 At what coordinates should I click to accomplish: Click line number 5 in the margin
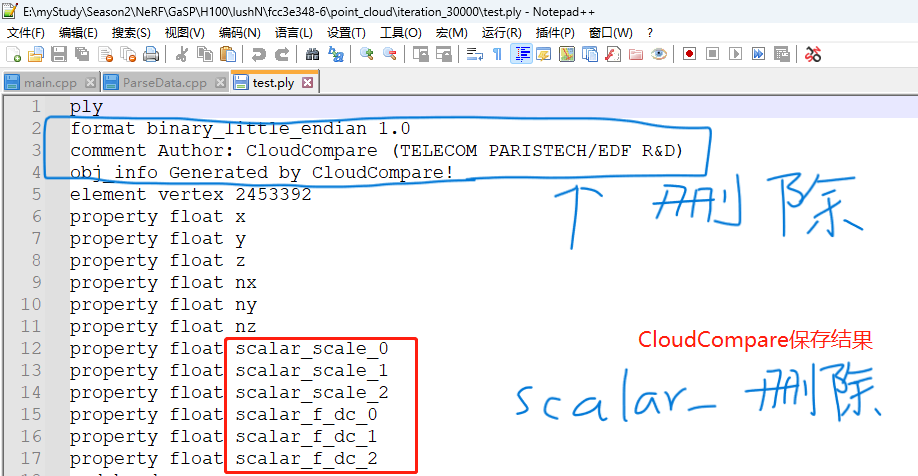[x=36, y=194]
